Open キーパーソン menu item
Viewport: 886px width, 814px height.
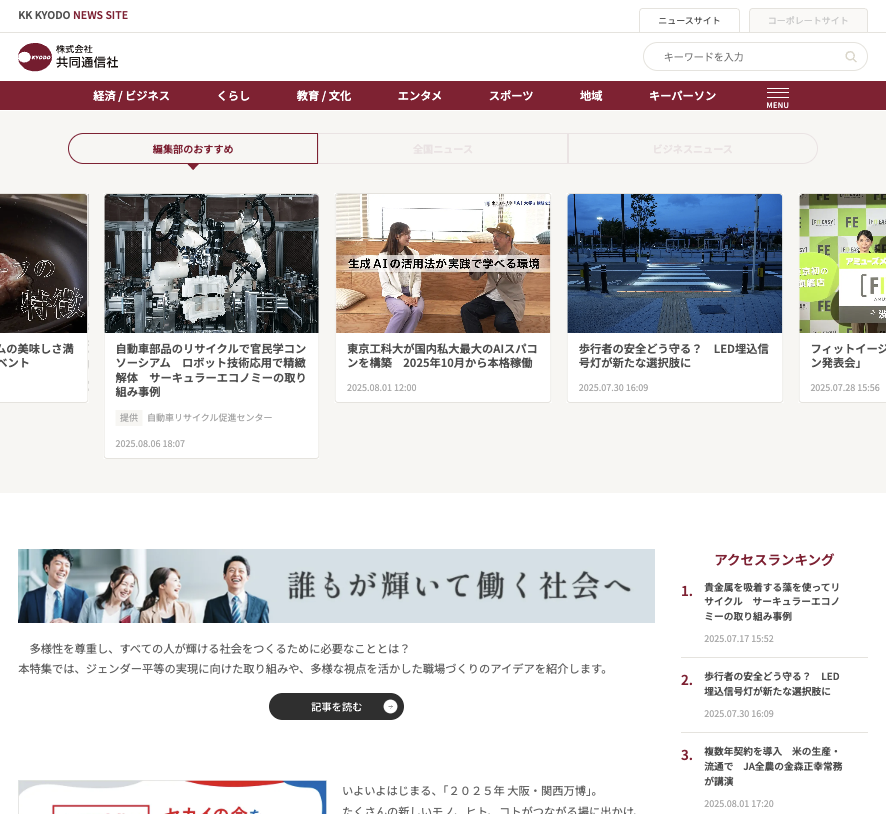click(682, 95)
